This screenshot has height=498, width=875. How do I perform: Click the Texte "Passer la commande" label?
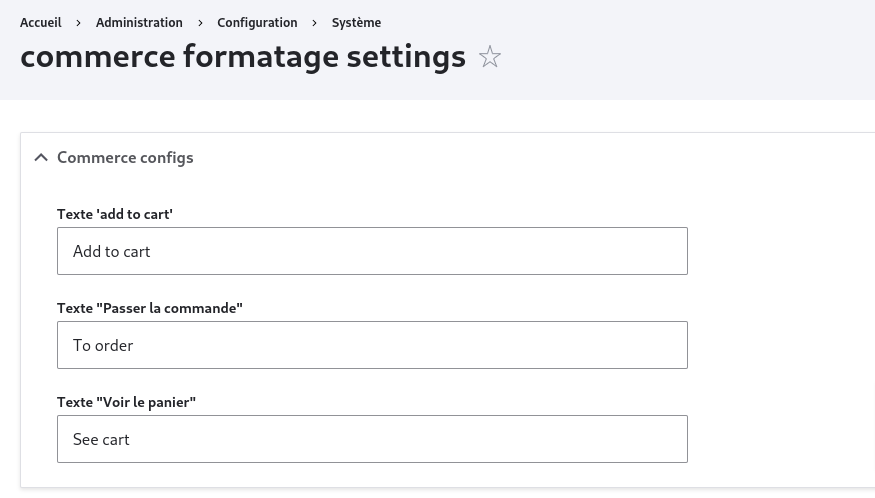150,308
